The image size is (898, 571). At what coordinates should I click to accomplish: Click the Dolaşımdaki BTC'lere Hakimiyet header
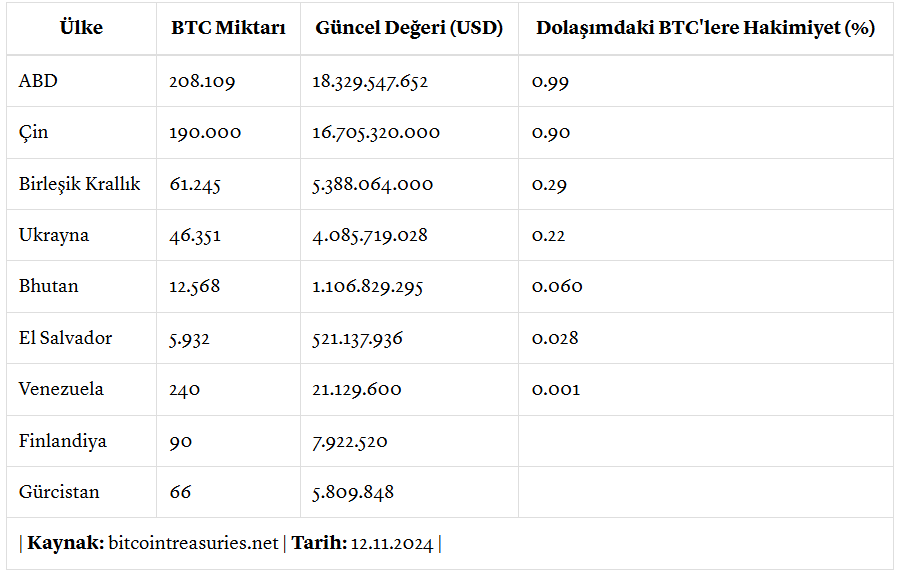[705, 28]
